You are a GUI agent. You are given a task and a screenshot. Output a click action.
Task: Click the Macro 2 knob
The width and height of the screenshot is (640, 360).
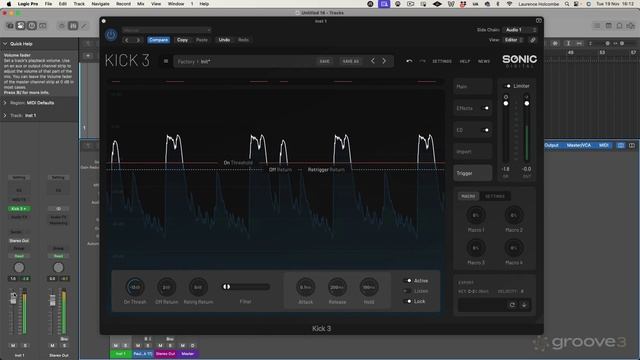coord(513,215)
